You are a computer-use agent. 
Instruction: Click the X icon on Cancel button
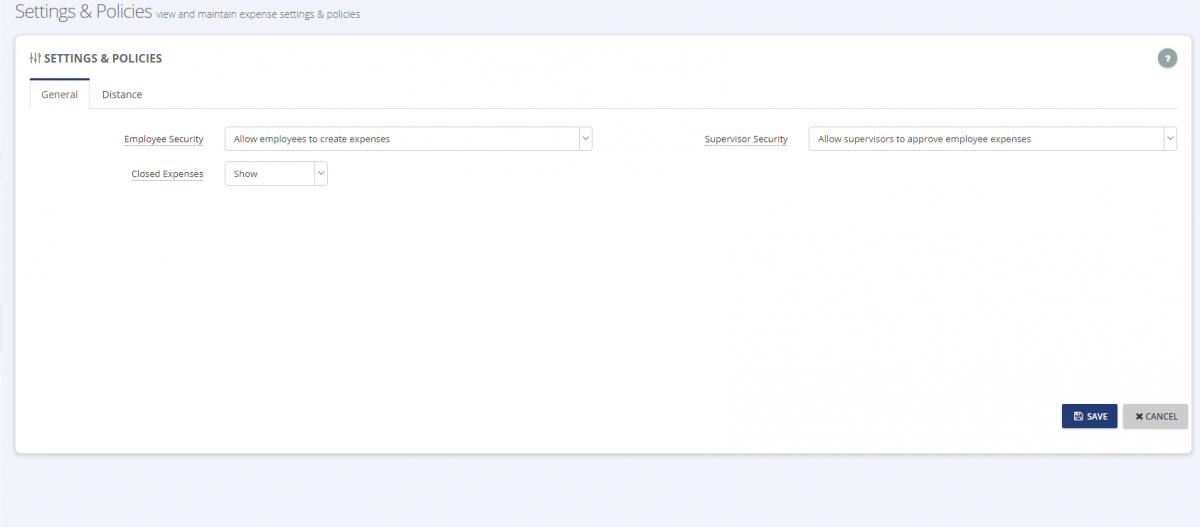pyautogui.click(x=1139, y=416)
